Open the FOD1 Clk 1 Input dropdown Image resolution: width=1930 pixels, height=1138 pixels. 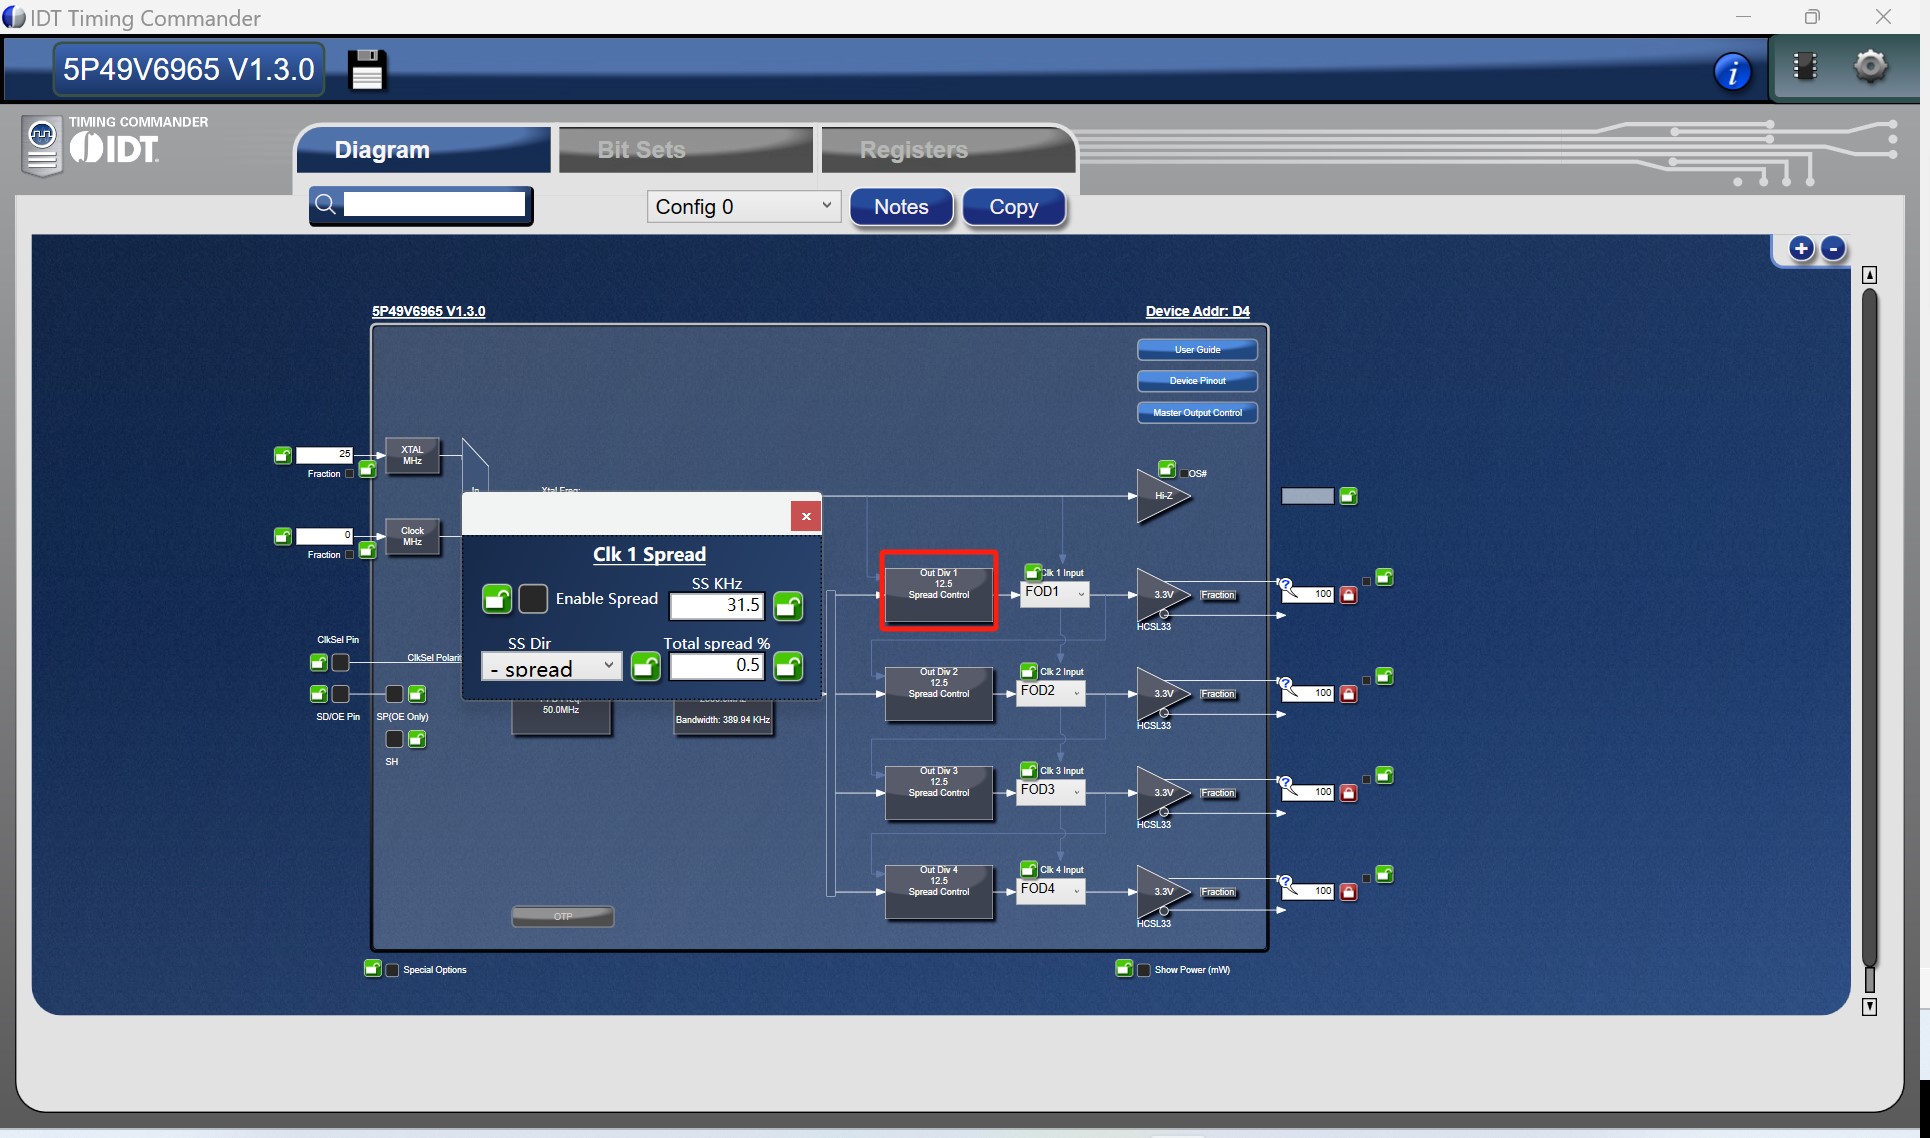pyautogui.click(x=1055, y=593)
